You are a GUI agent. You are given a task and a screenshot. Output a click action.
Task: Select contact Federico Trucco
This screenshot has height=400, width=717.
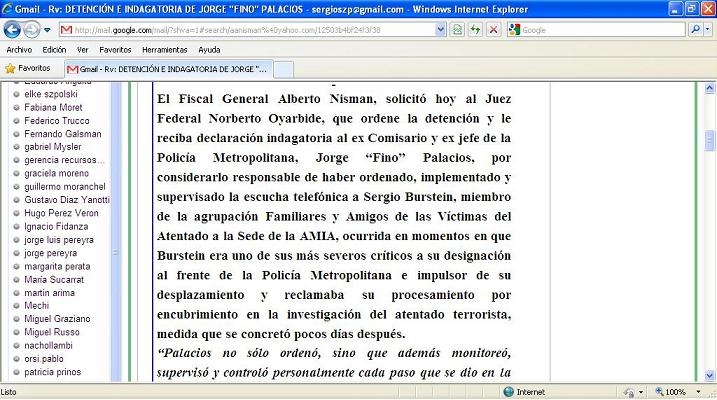57,121
